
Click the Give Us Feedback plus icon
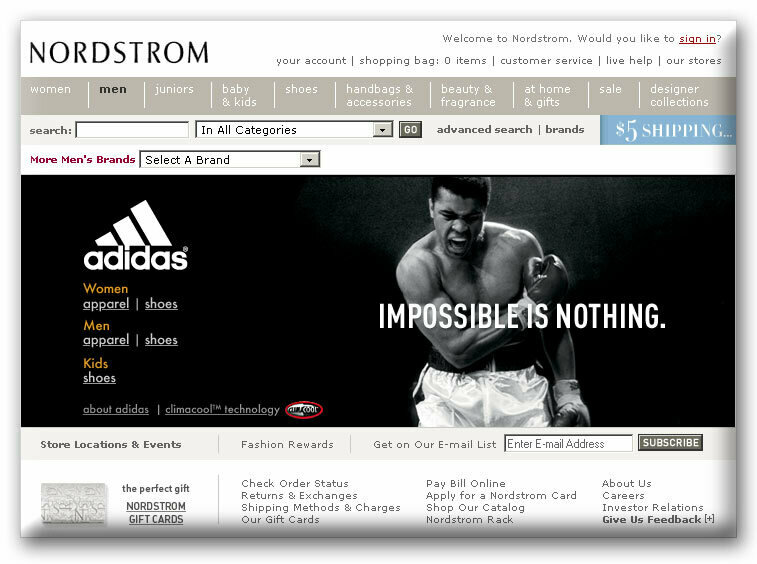pyautogui.click(x=709, y=519)
